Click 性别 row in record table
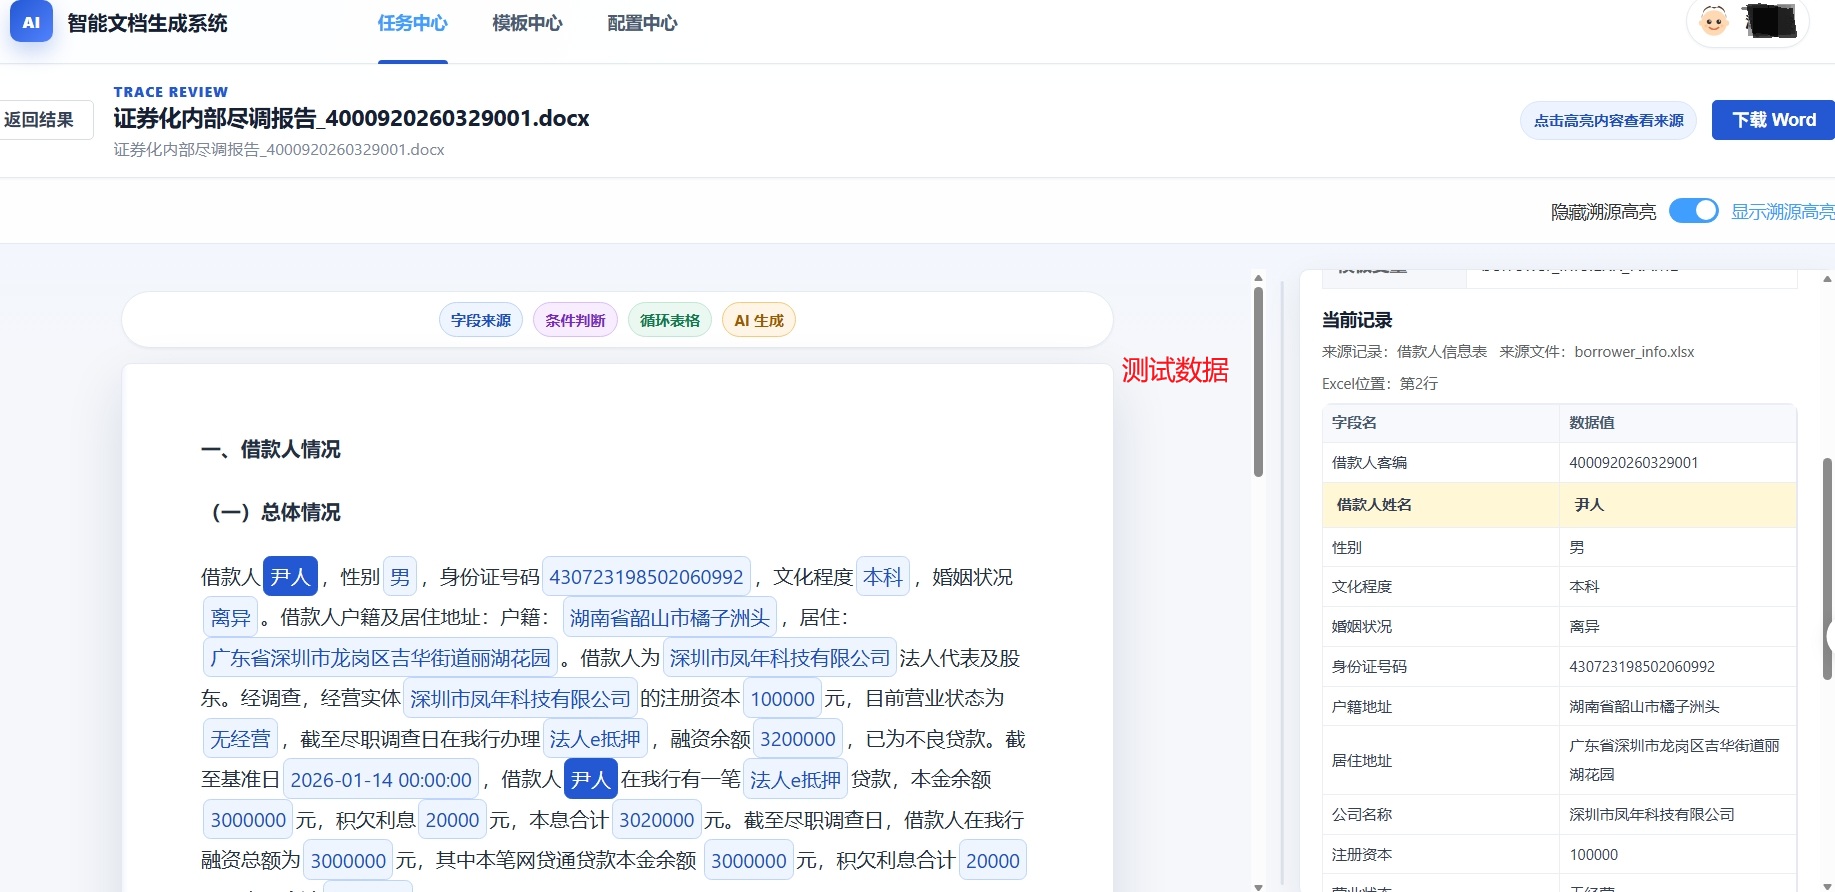The height and width of the screenshot is (892, 1835). point(1559,547)
